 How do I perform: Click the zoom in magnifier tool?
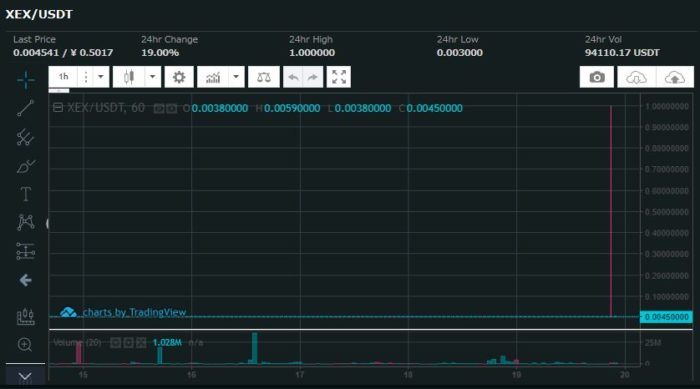click(x=25, y=344)
